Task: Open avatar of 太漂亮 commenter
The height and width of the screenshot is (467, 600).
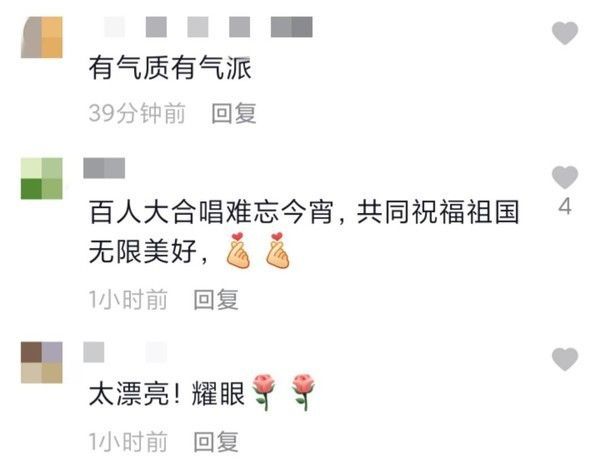Action: (x=42, y=362)
